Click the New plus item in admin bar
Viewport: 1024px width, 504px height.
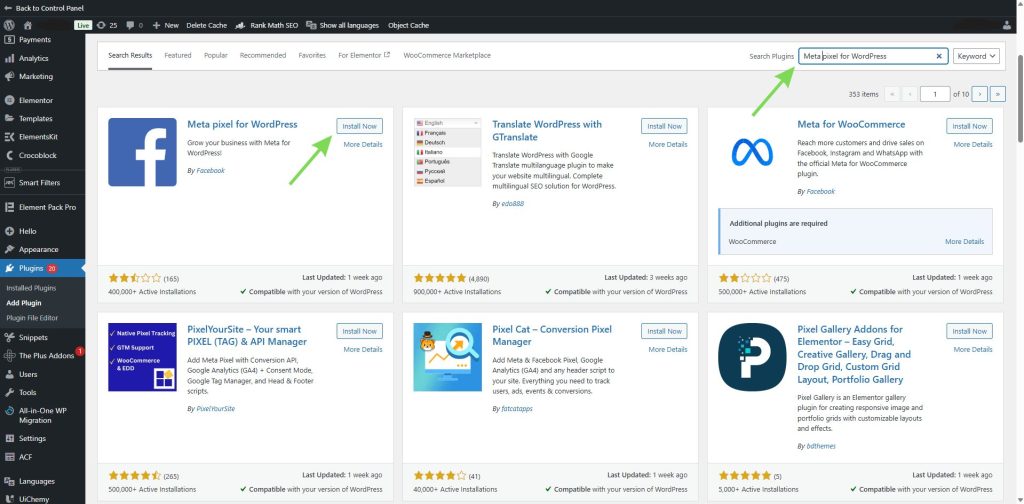[x=165, y=25]
